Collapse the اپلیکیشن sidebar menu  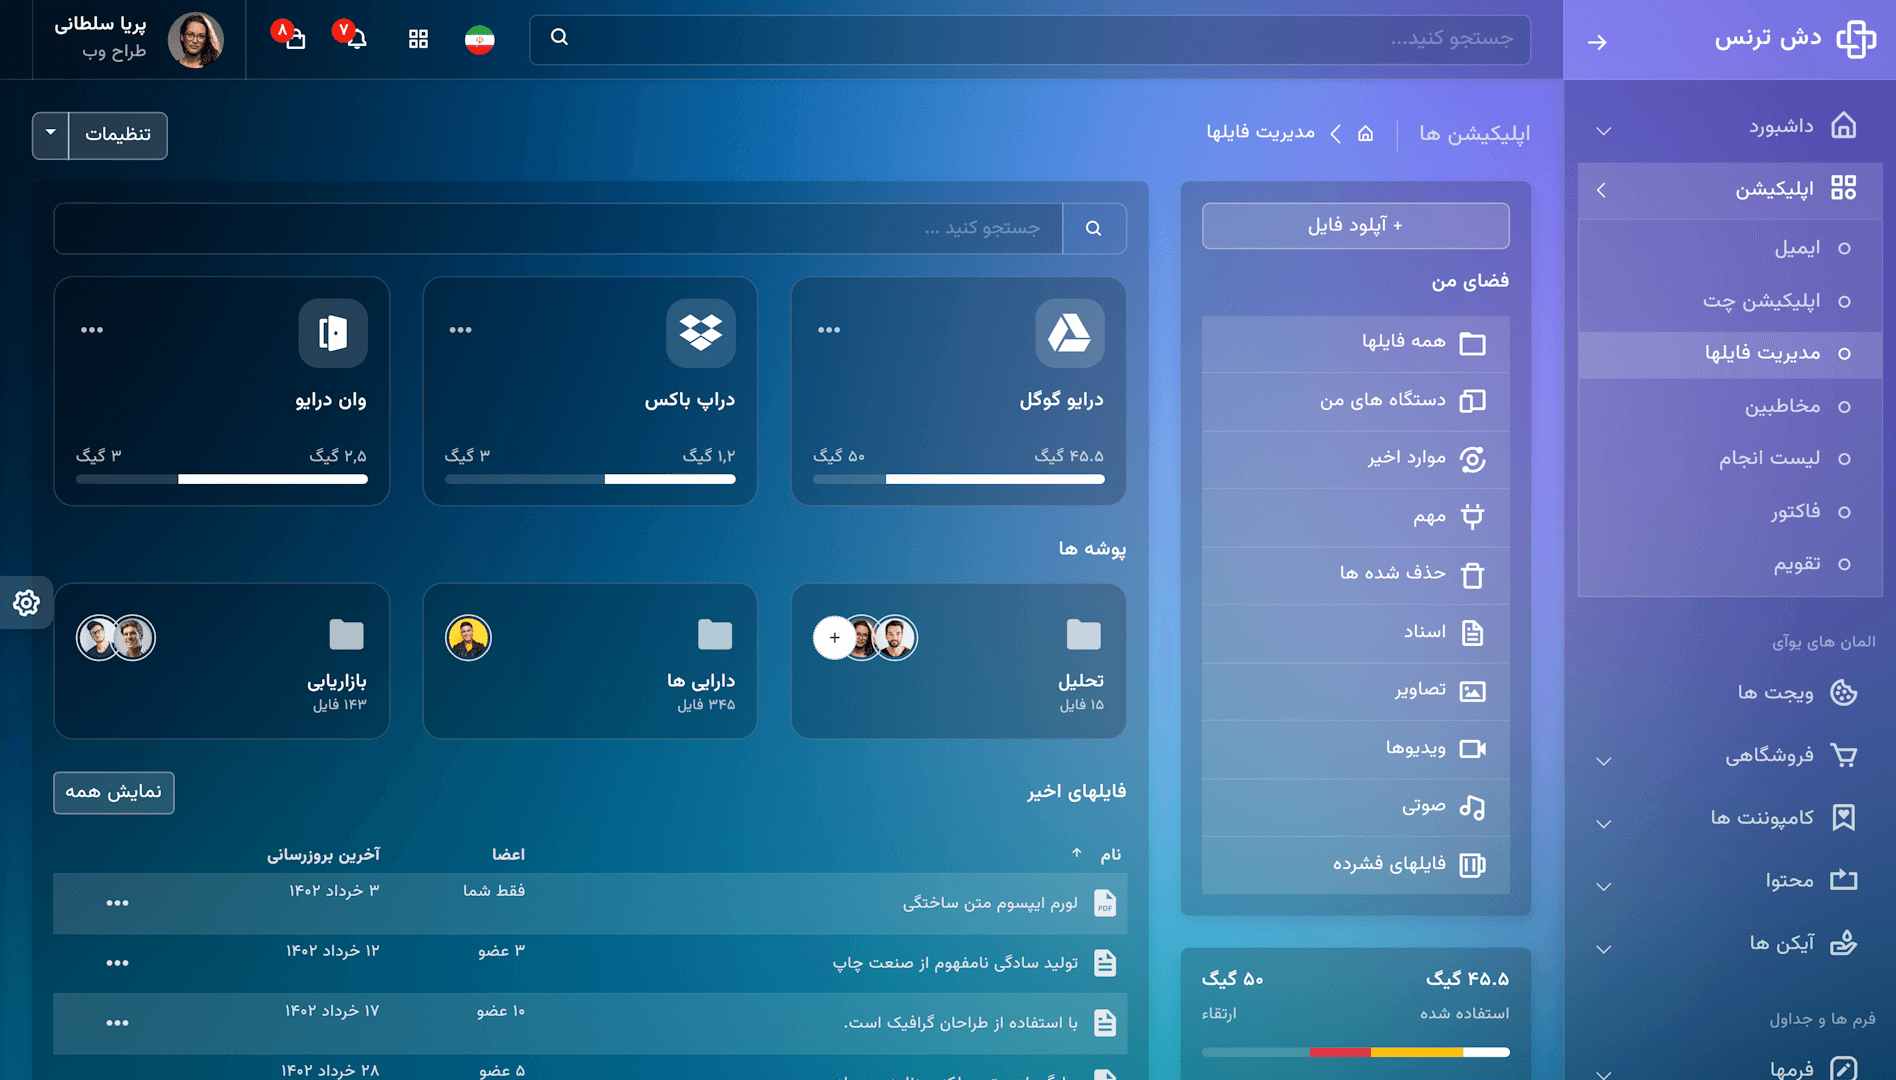pyautogui.click(x=1602, y=190)
